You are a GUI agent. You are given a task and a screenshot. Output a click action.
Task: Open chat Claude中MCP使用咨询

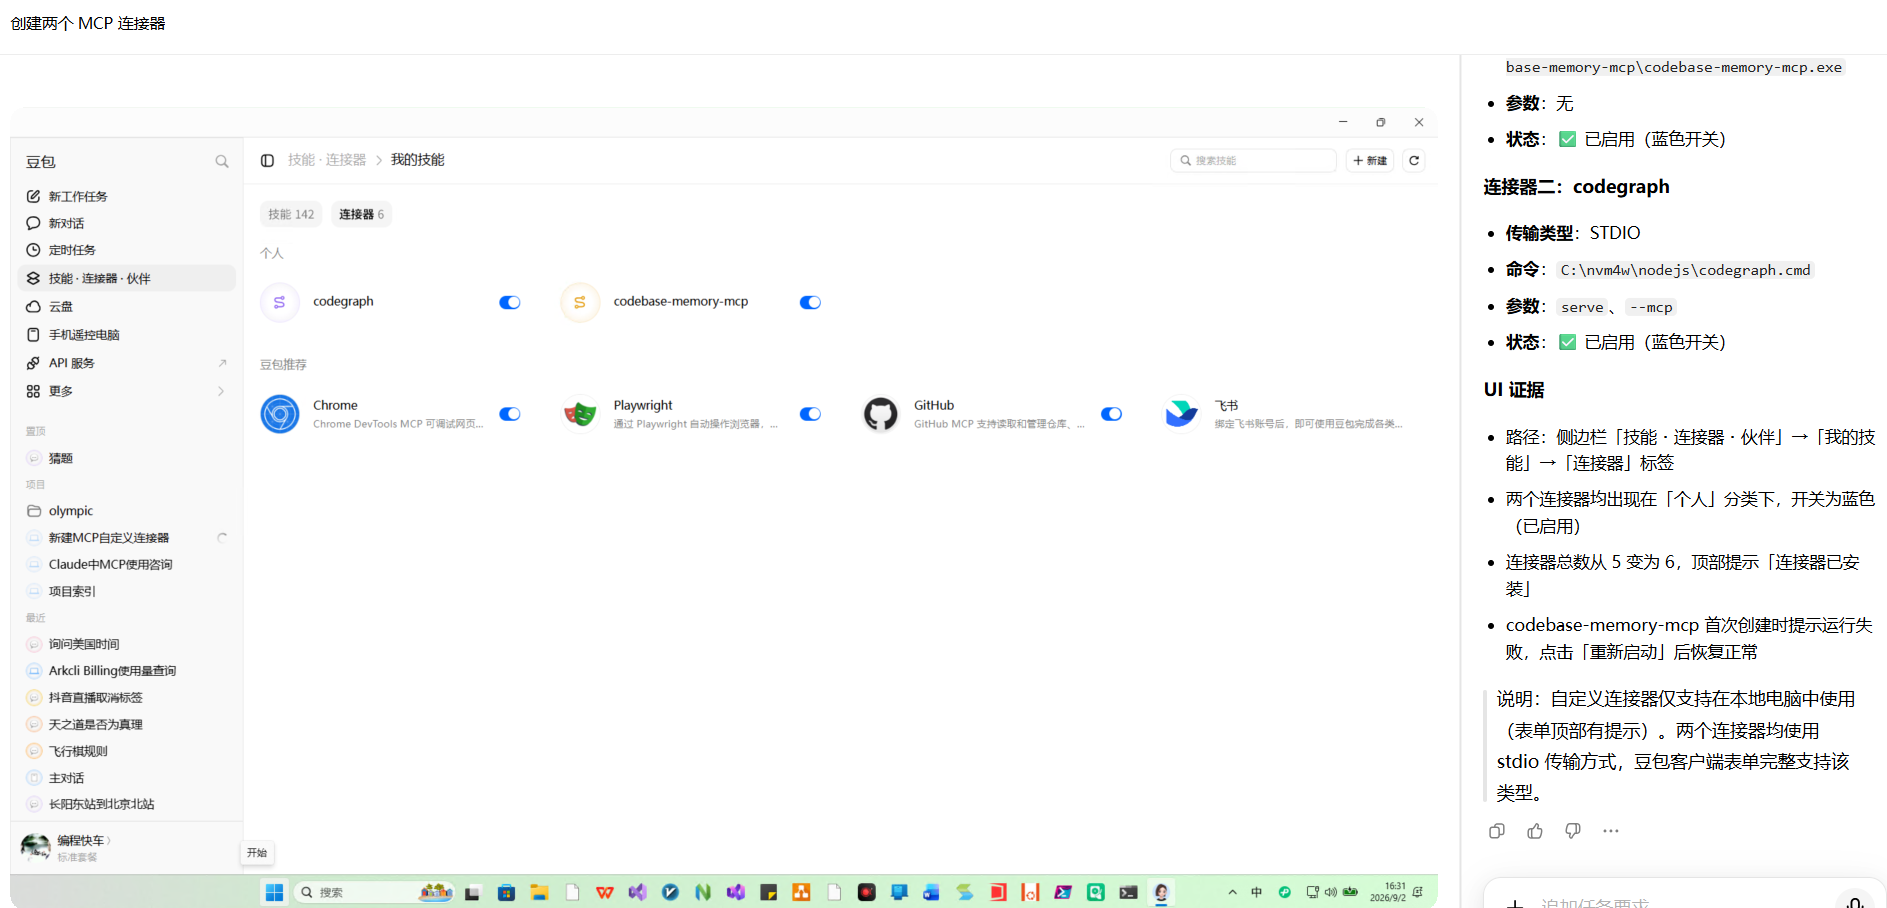pyautogui.click(x=127, y=564)
